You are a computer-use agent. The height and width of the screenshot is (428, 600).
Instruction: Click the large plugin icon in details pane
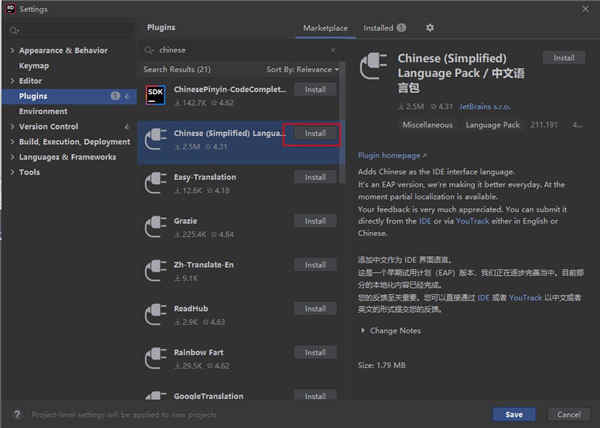(x=373, y=67)
